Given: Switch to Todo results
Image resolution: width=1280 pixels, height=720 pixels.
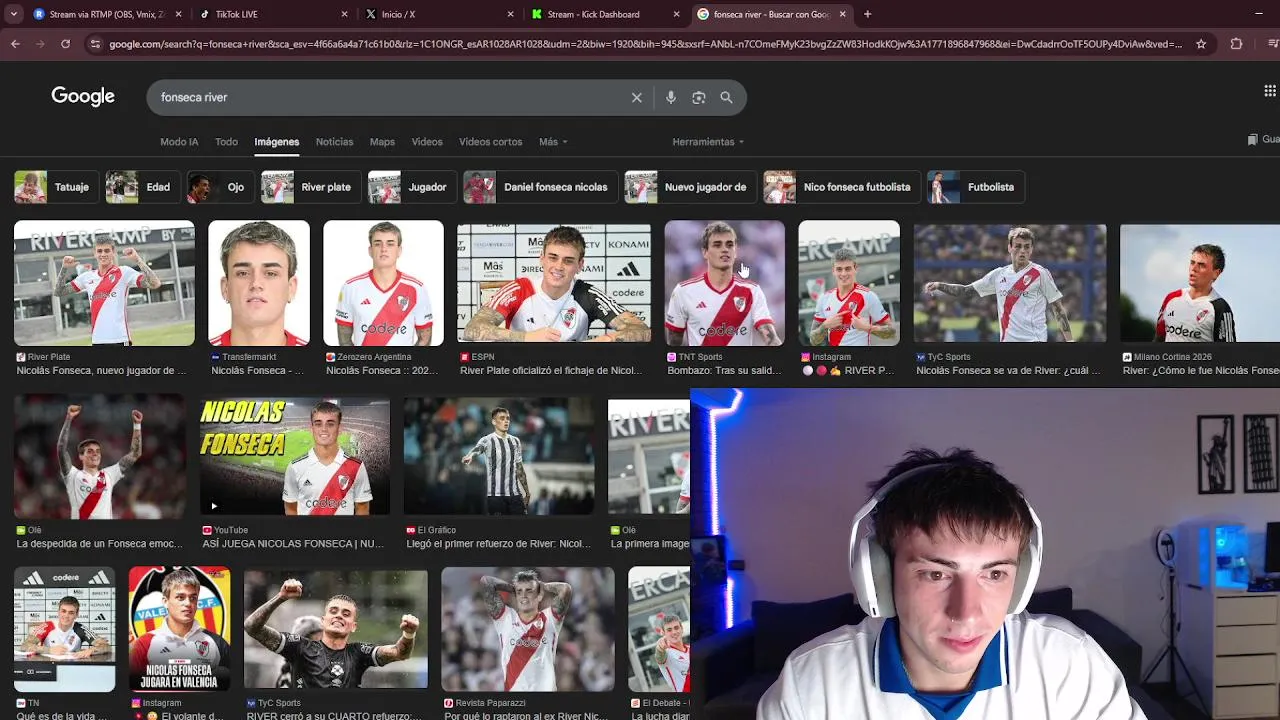Looking at the screenshot, I should tap(227, 142).
